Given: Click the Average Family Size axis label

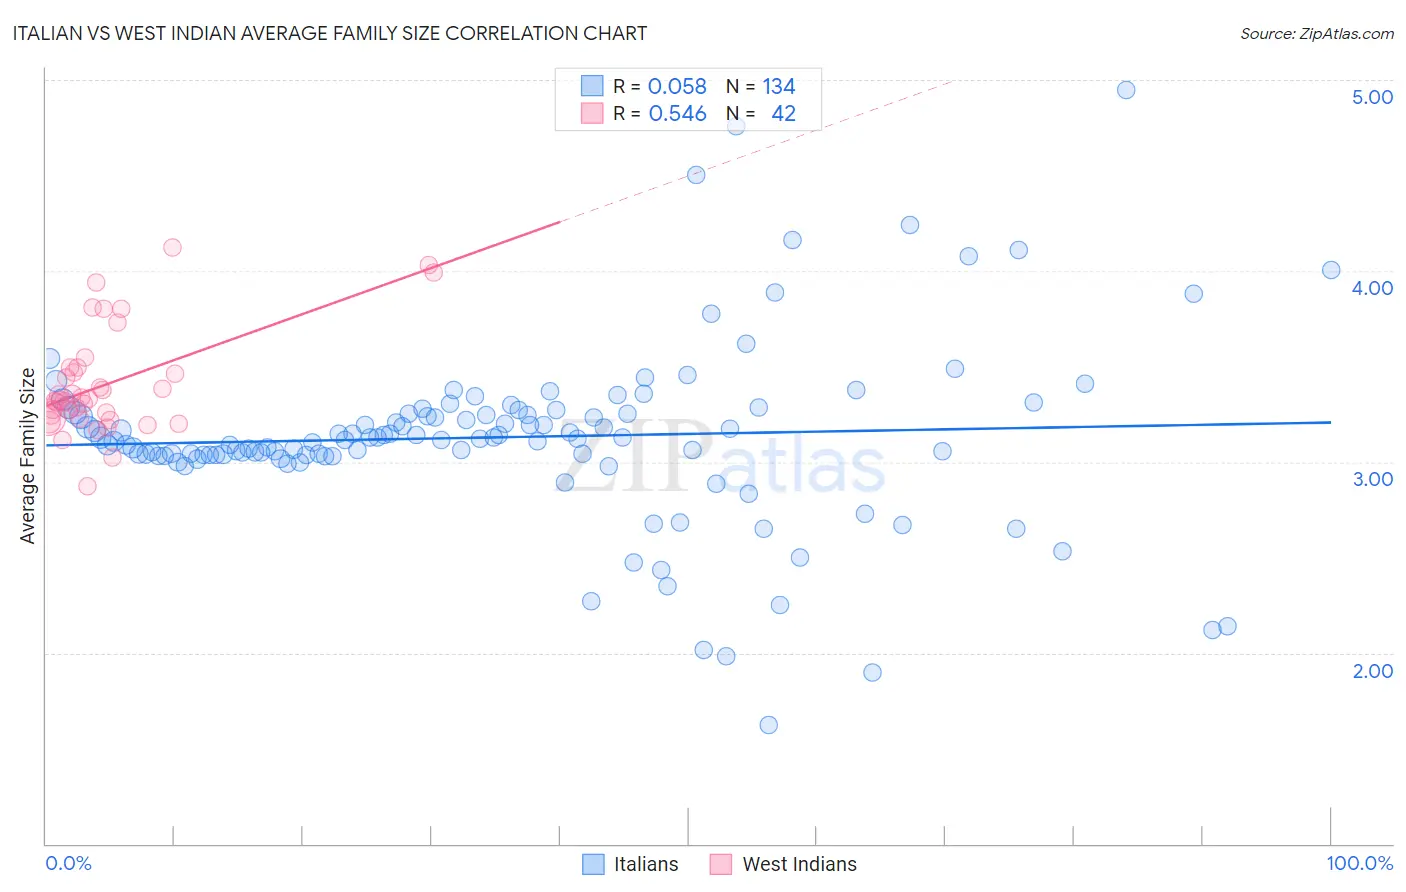Looking at the screenshot, I should coord(28,456).
